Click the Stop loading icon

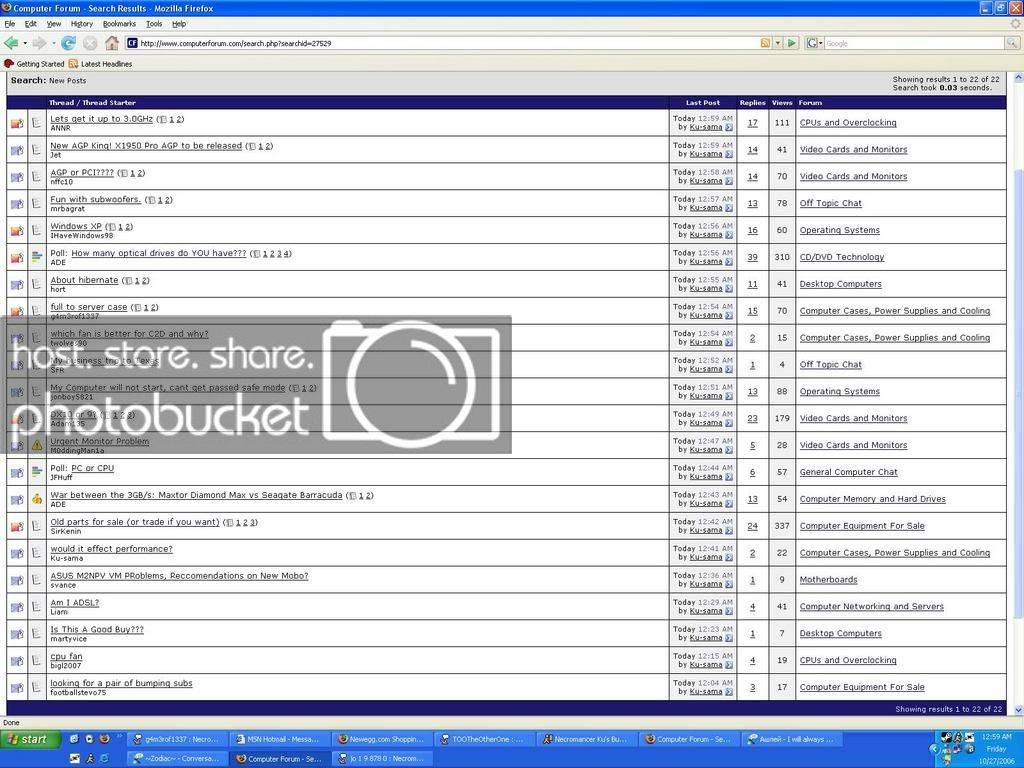(90, 43)
